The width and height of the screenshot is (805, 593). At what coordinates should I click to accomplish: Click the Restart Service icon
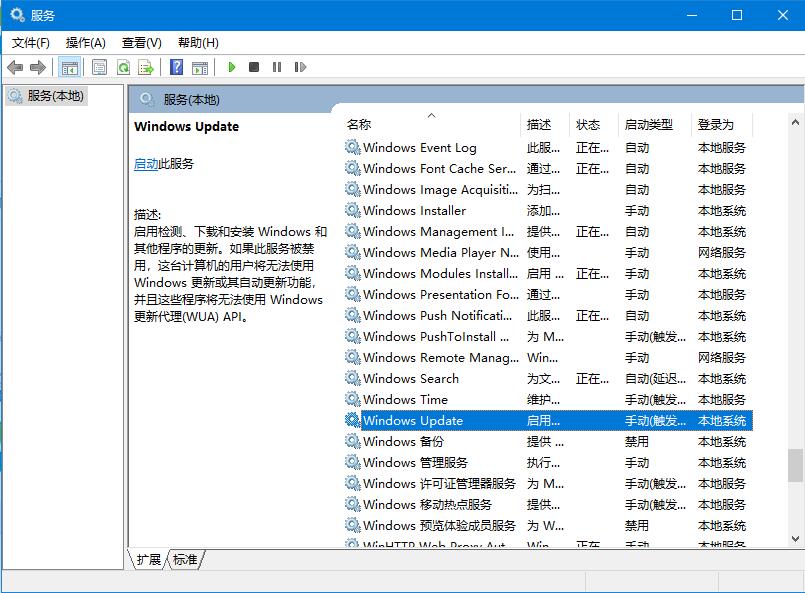tap(300, 67)
